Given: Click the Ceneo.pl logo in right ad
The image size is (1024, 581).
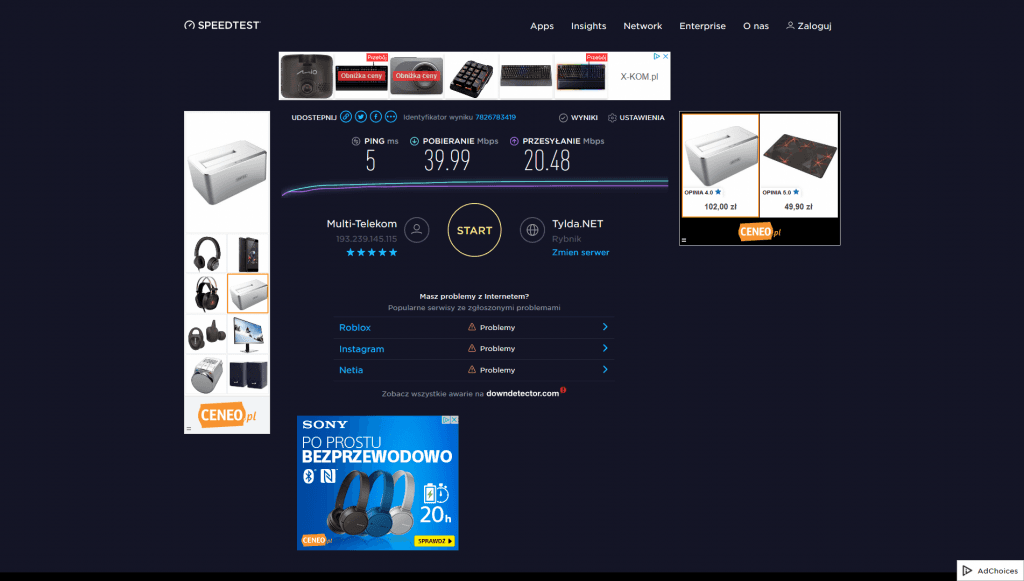Looking at the screenshot, I should pyautogui.click(x=760, y=232).
